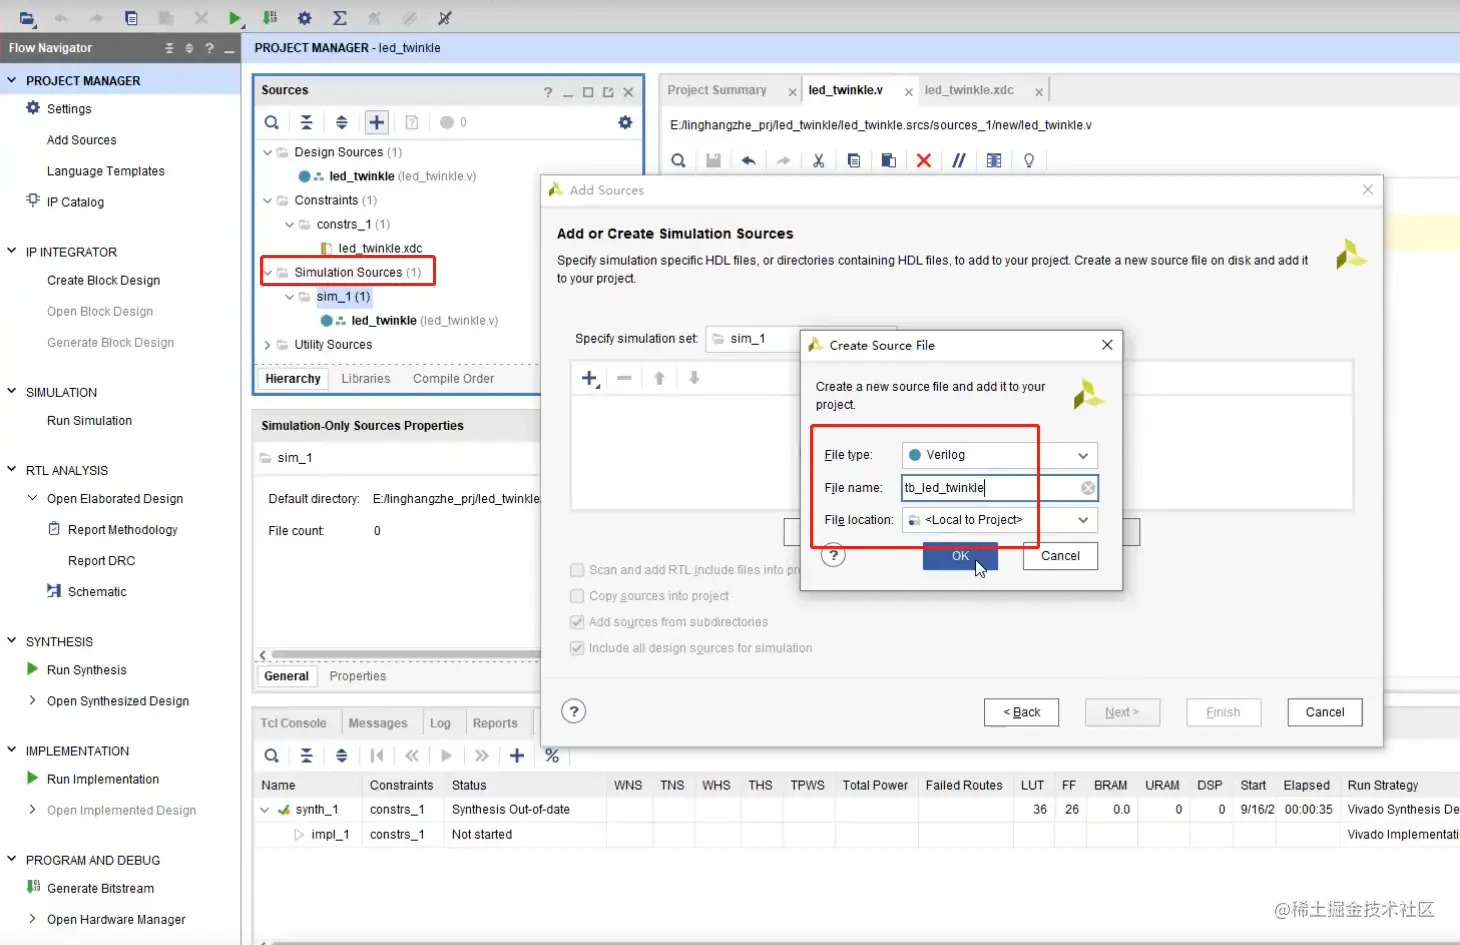
Task: Click the column selection icon in the editor toolbar
Action: (994, 160)
